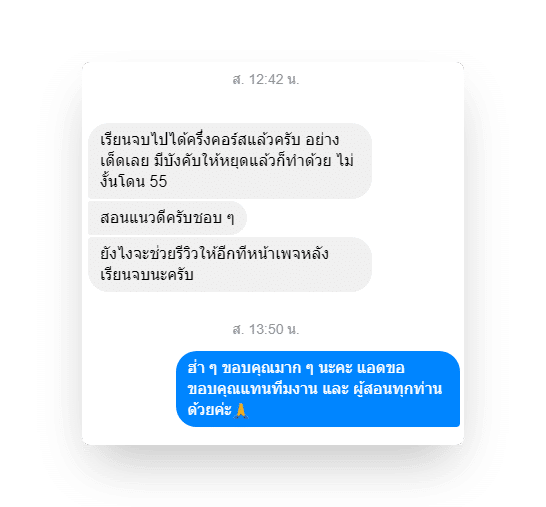546x507 pixels.
Task: Click the message starting with เรียนจบไปได้ครึ่งคอร์ส
Action: pos(230,161)
